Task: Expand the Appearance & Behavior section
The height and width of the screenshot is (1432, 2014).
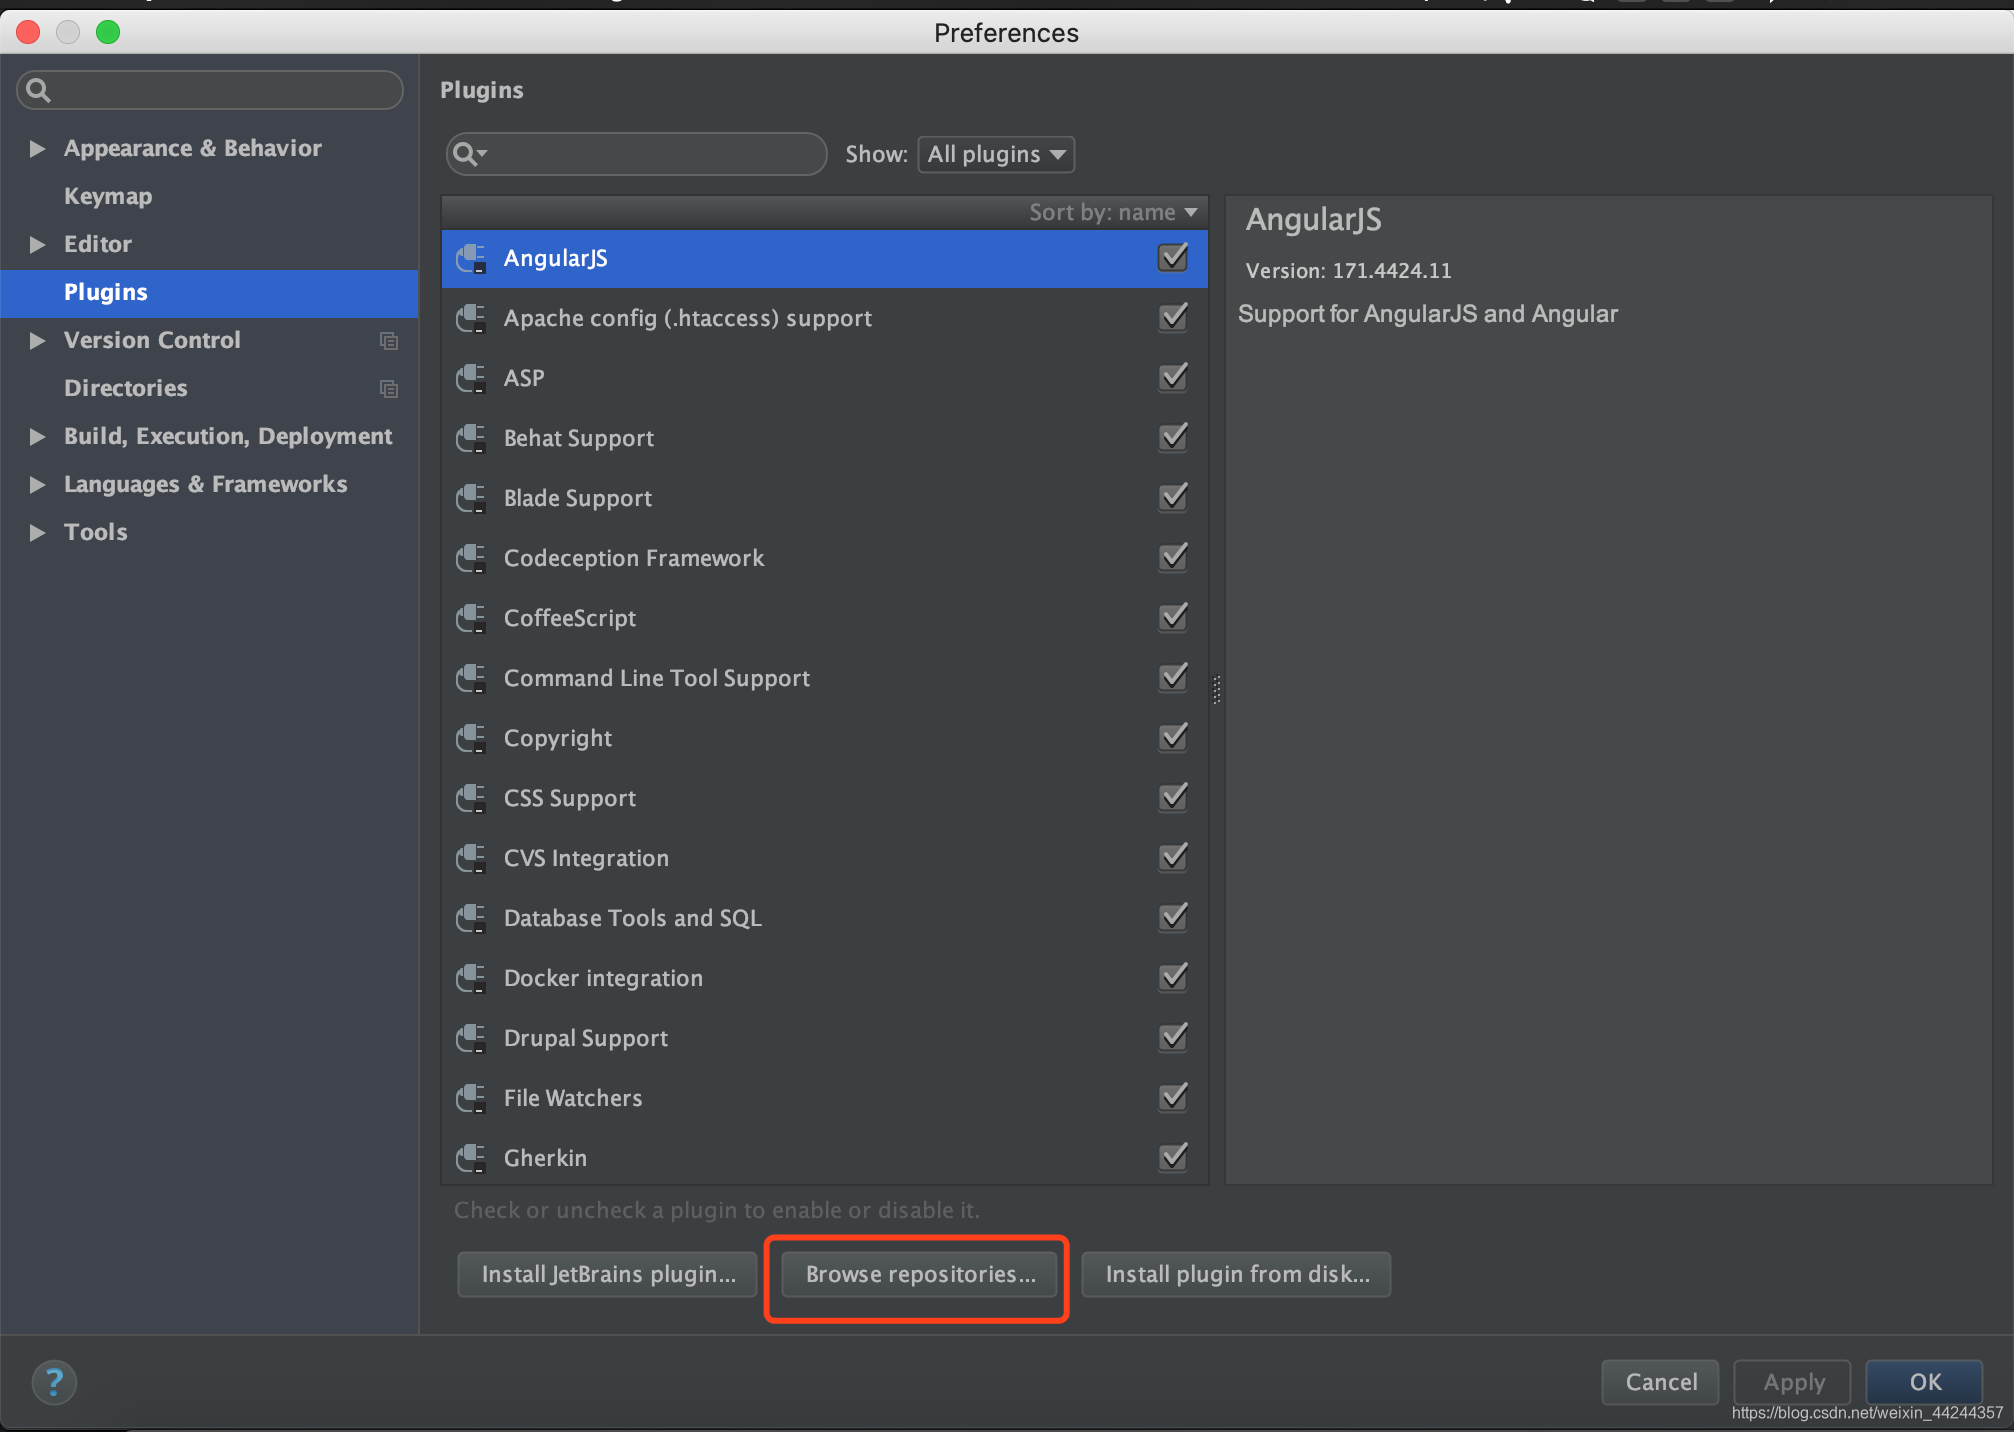Action: pyautogui.click(x=38, y=148)
